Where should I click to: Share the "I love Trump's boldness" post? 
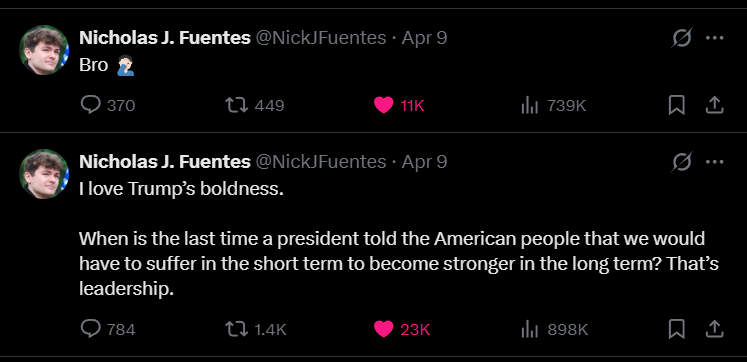pos(714,329)
